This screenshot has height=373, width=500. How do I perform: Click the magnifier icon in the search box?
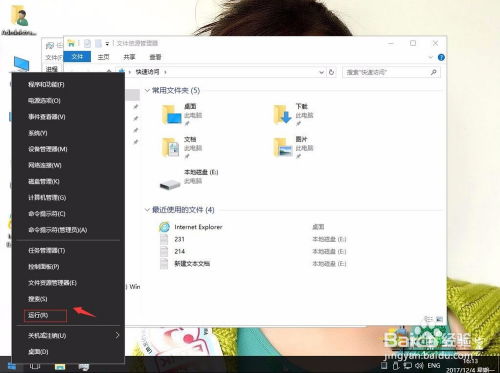click(434, 72)
